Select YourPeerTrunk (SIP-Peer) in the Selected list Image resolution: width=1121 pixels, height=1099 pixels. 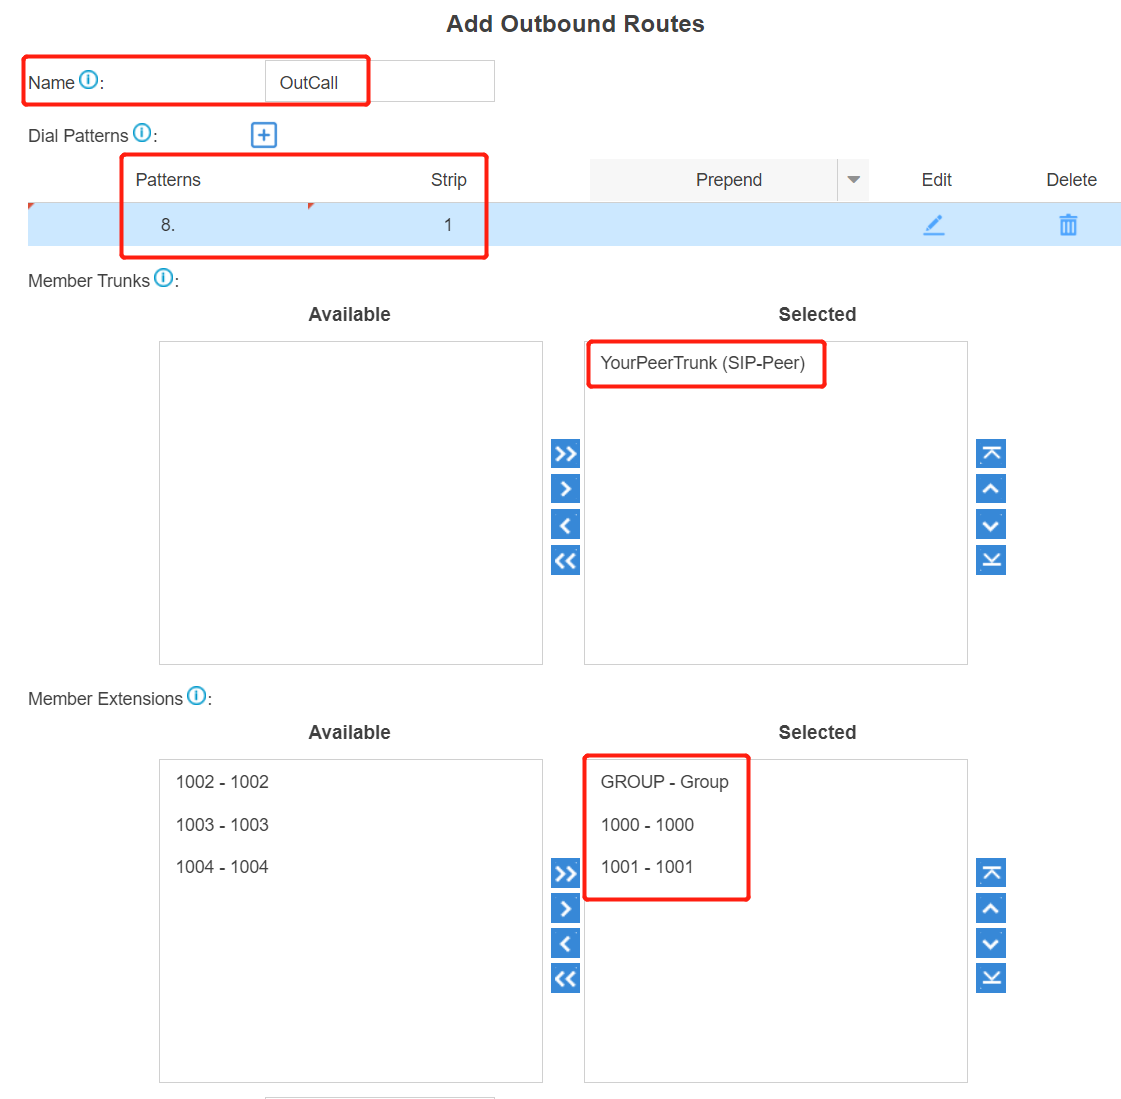pyautogui.click(x=705, y=364)
